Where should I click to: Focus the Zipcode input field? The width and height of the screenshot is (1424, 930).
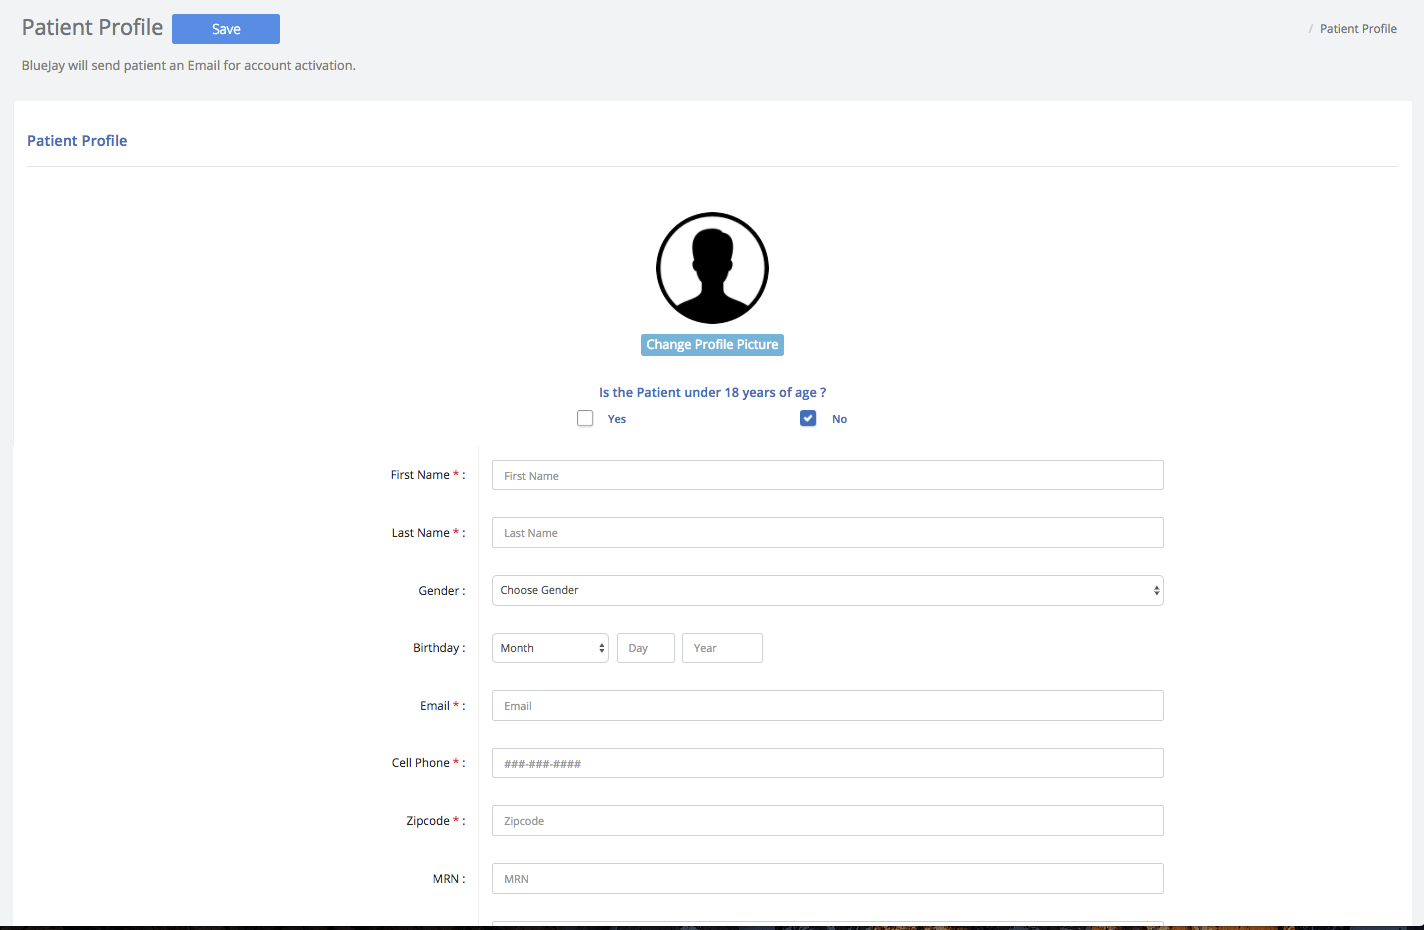(x=828, y=820)
